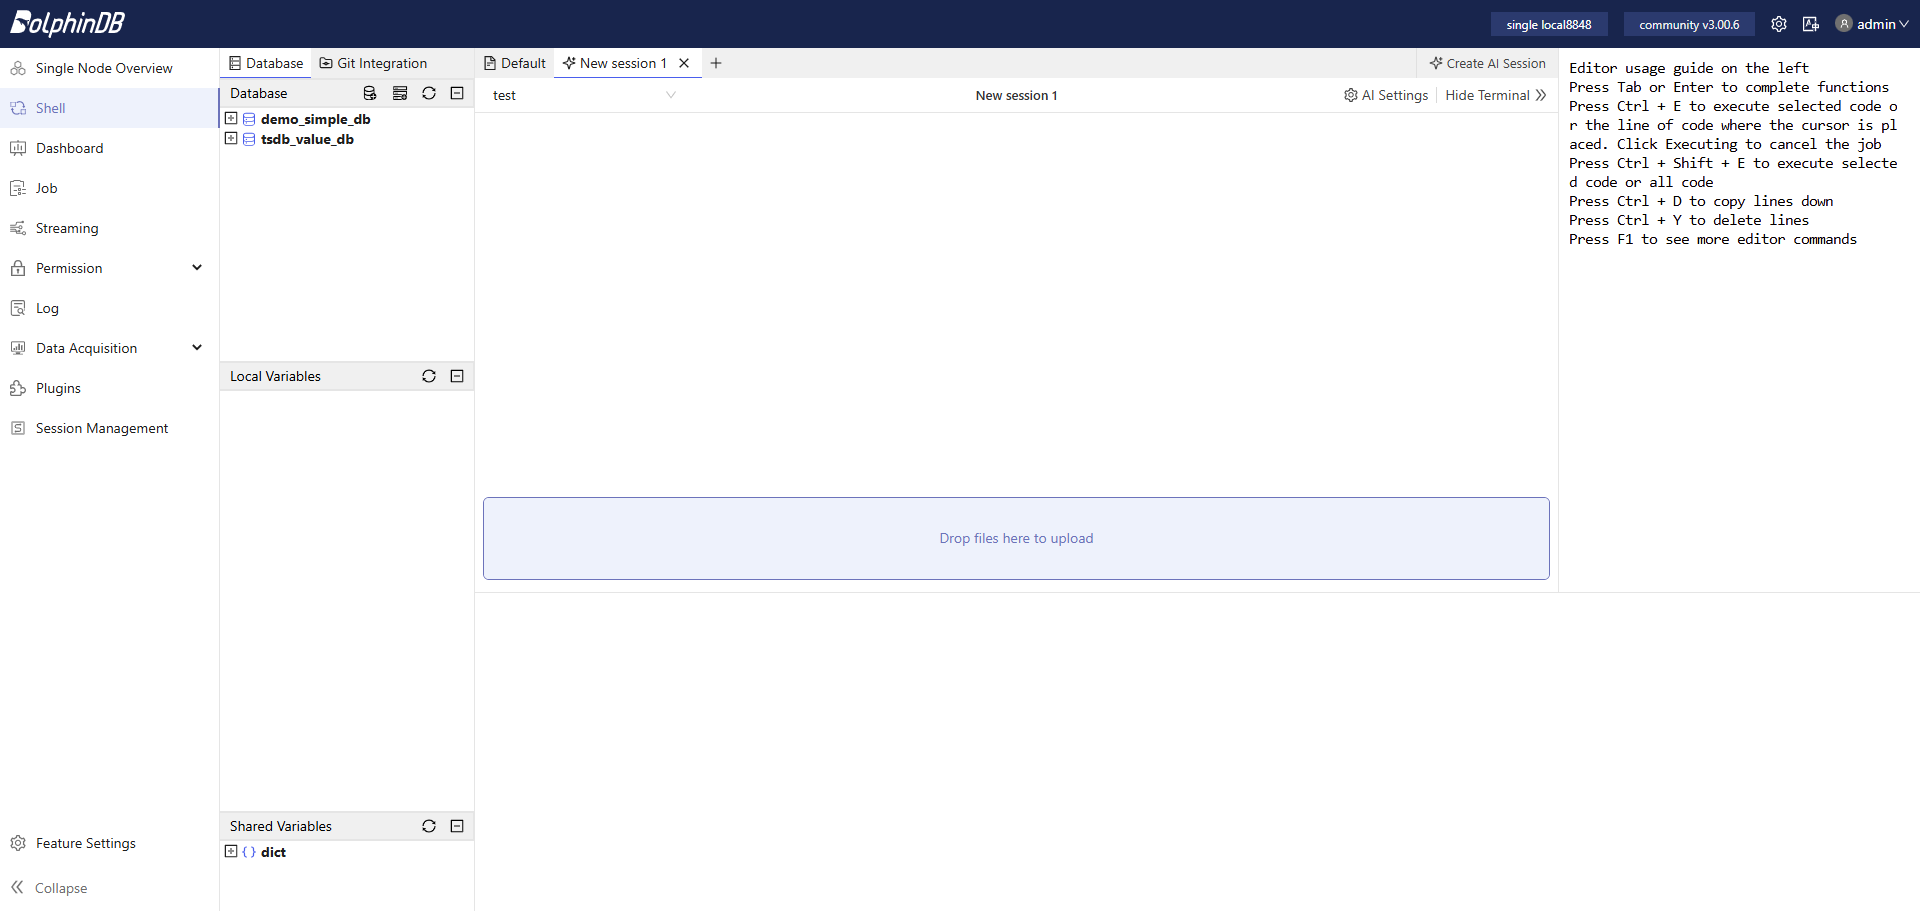Viewport: 1920px width, 911px height.
Task: Expand the demo_simple_db tree node
Action: (231, 118)
